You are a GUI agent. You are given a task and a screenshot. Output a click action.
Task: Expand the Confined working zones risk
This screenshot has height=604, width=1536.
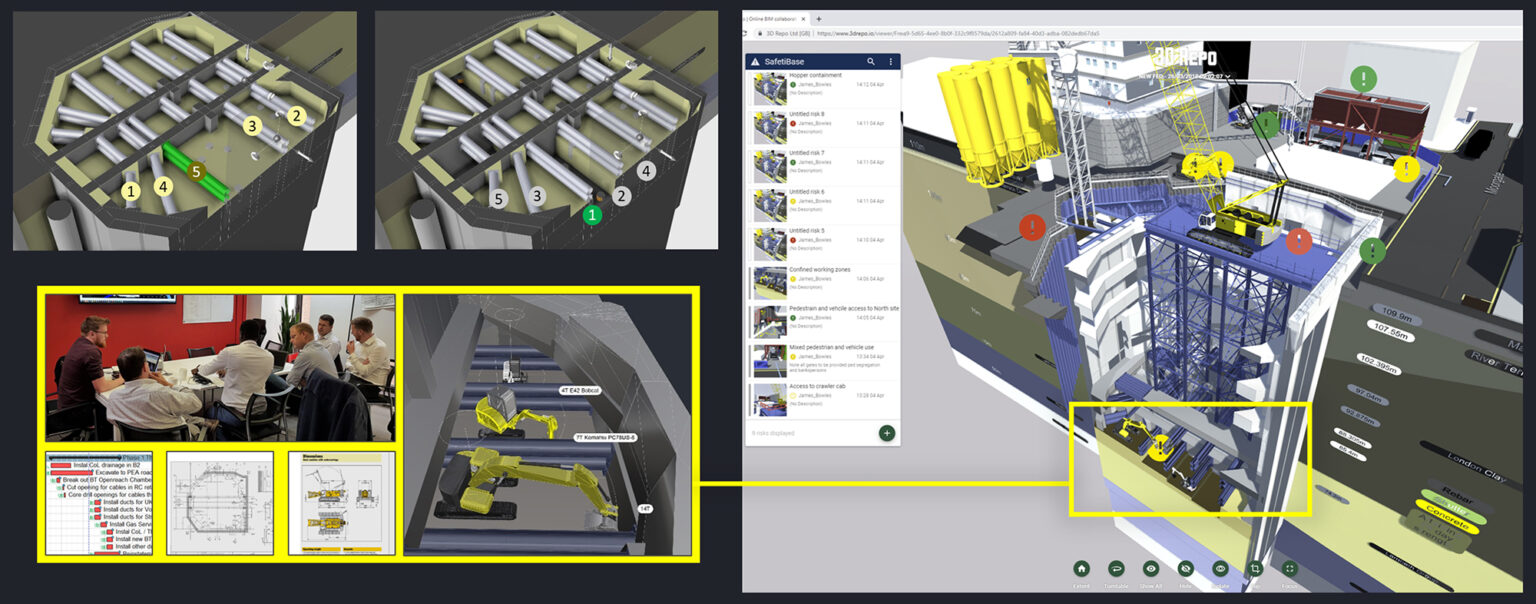point(820,270)
